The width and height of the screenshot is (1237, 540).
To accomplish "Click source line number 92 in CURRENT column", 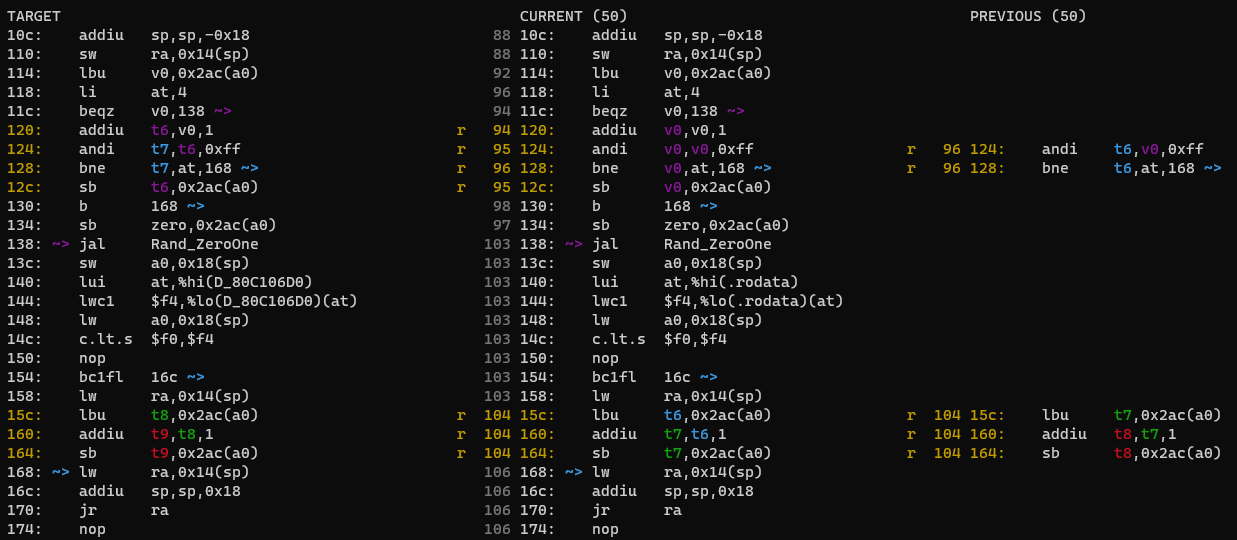I will click(502, 73).
